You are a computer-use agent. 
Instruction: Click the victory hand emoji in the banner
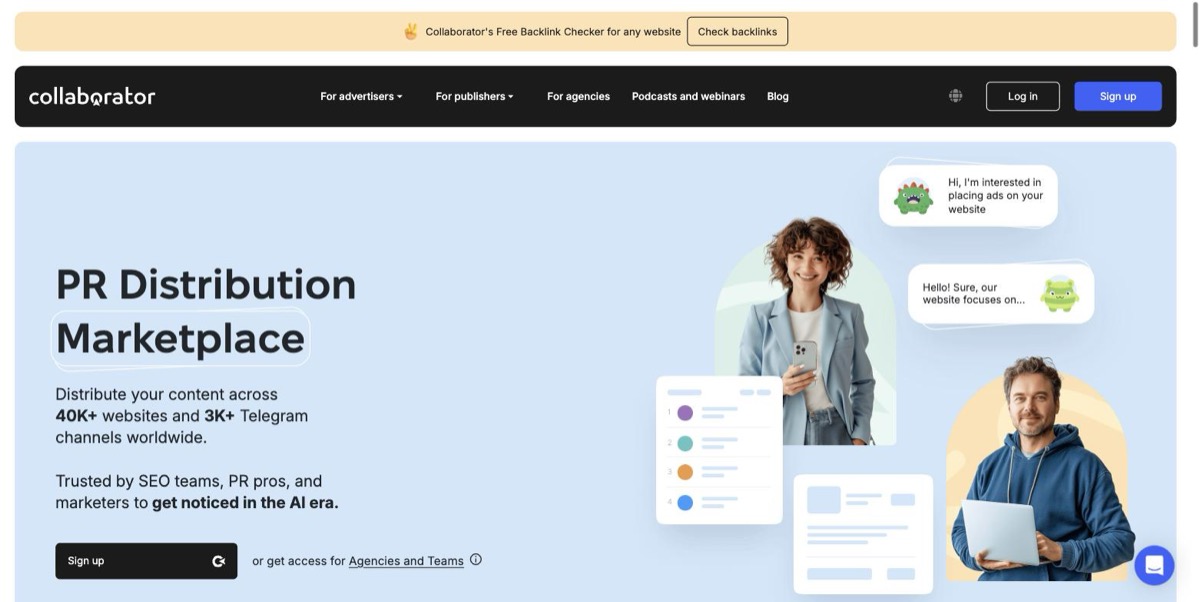point(411,31)
